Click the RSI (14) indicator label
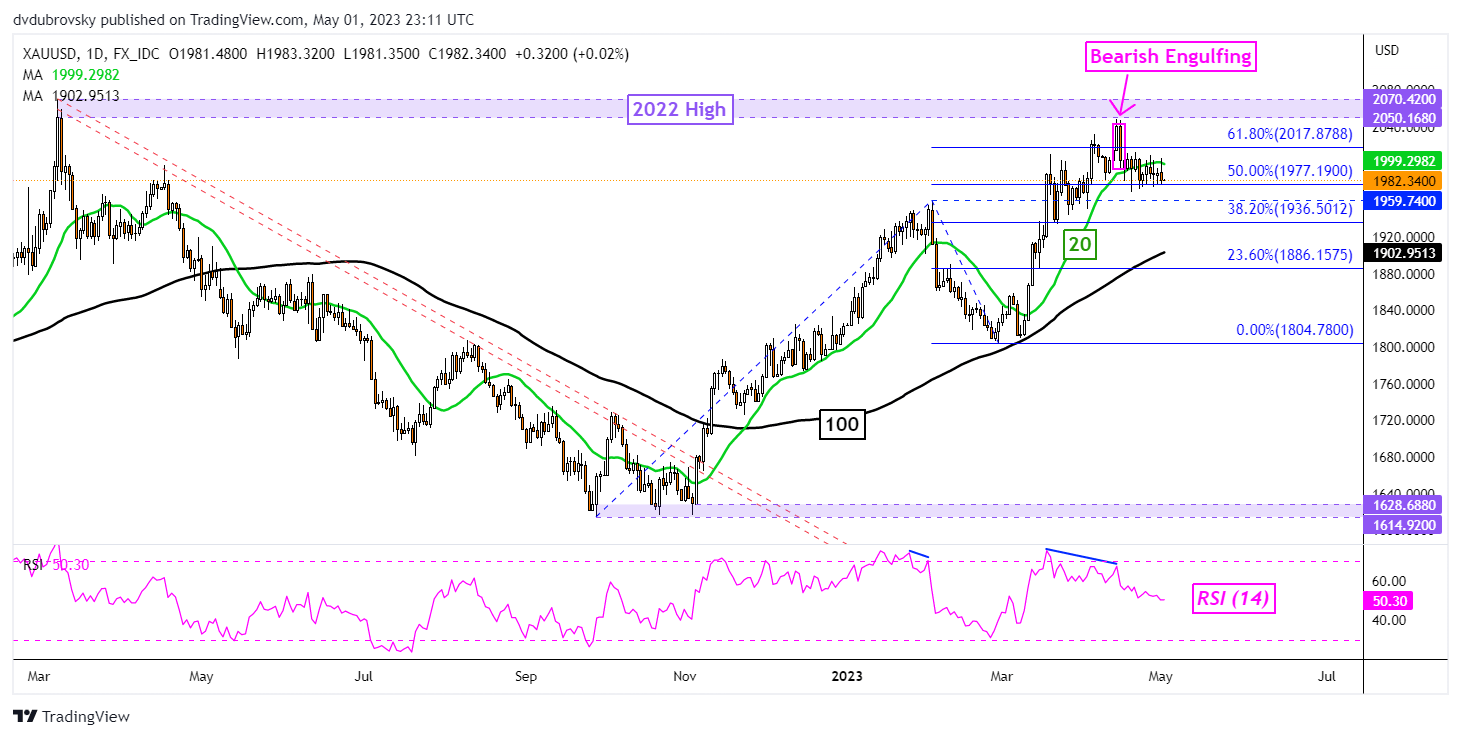Viewport: 1461px width, 738px height. [1234, 600]
